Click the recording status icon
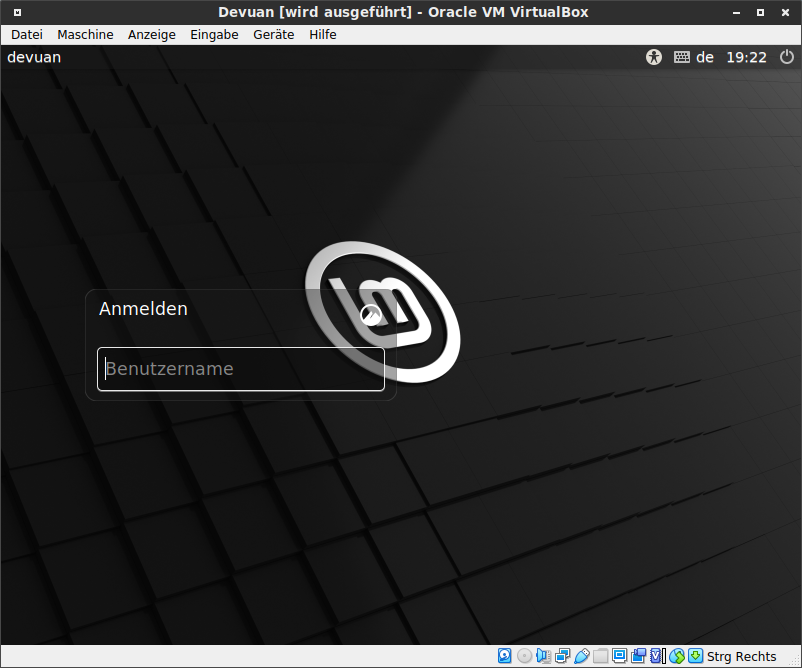This screenshot has height=668, width=802. 638,656
